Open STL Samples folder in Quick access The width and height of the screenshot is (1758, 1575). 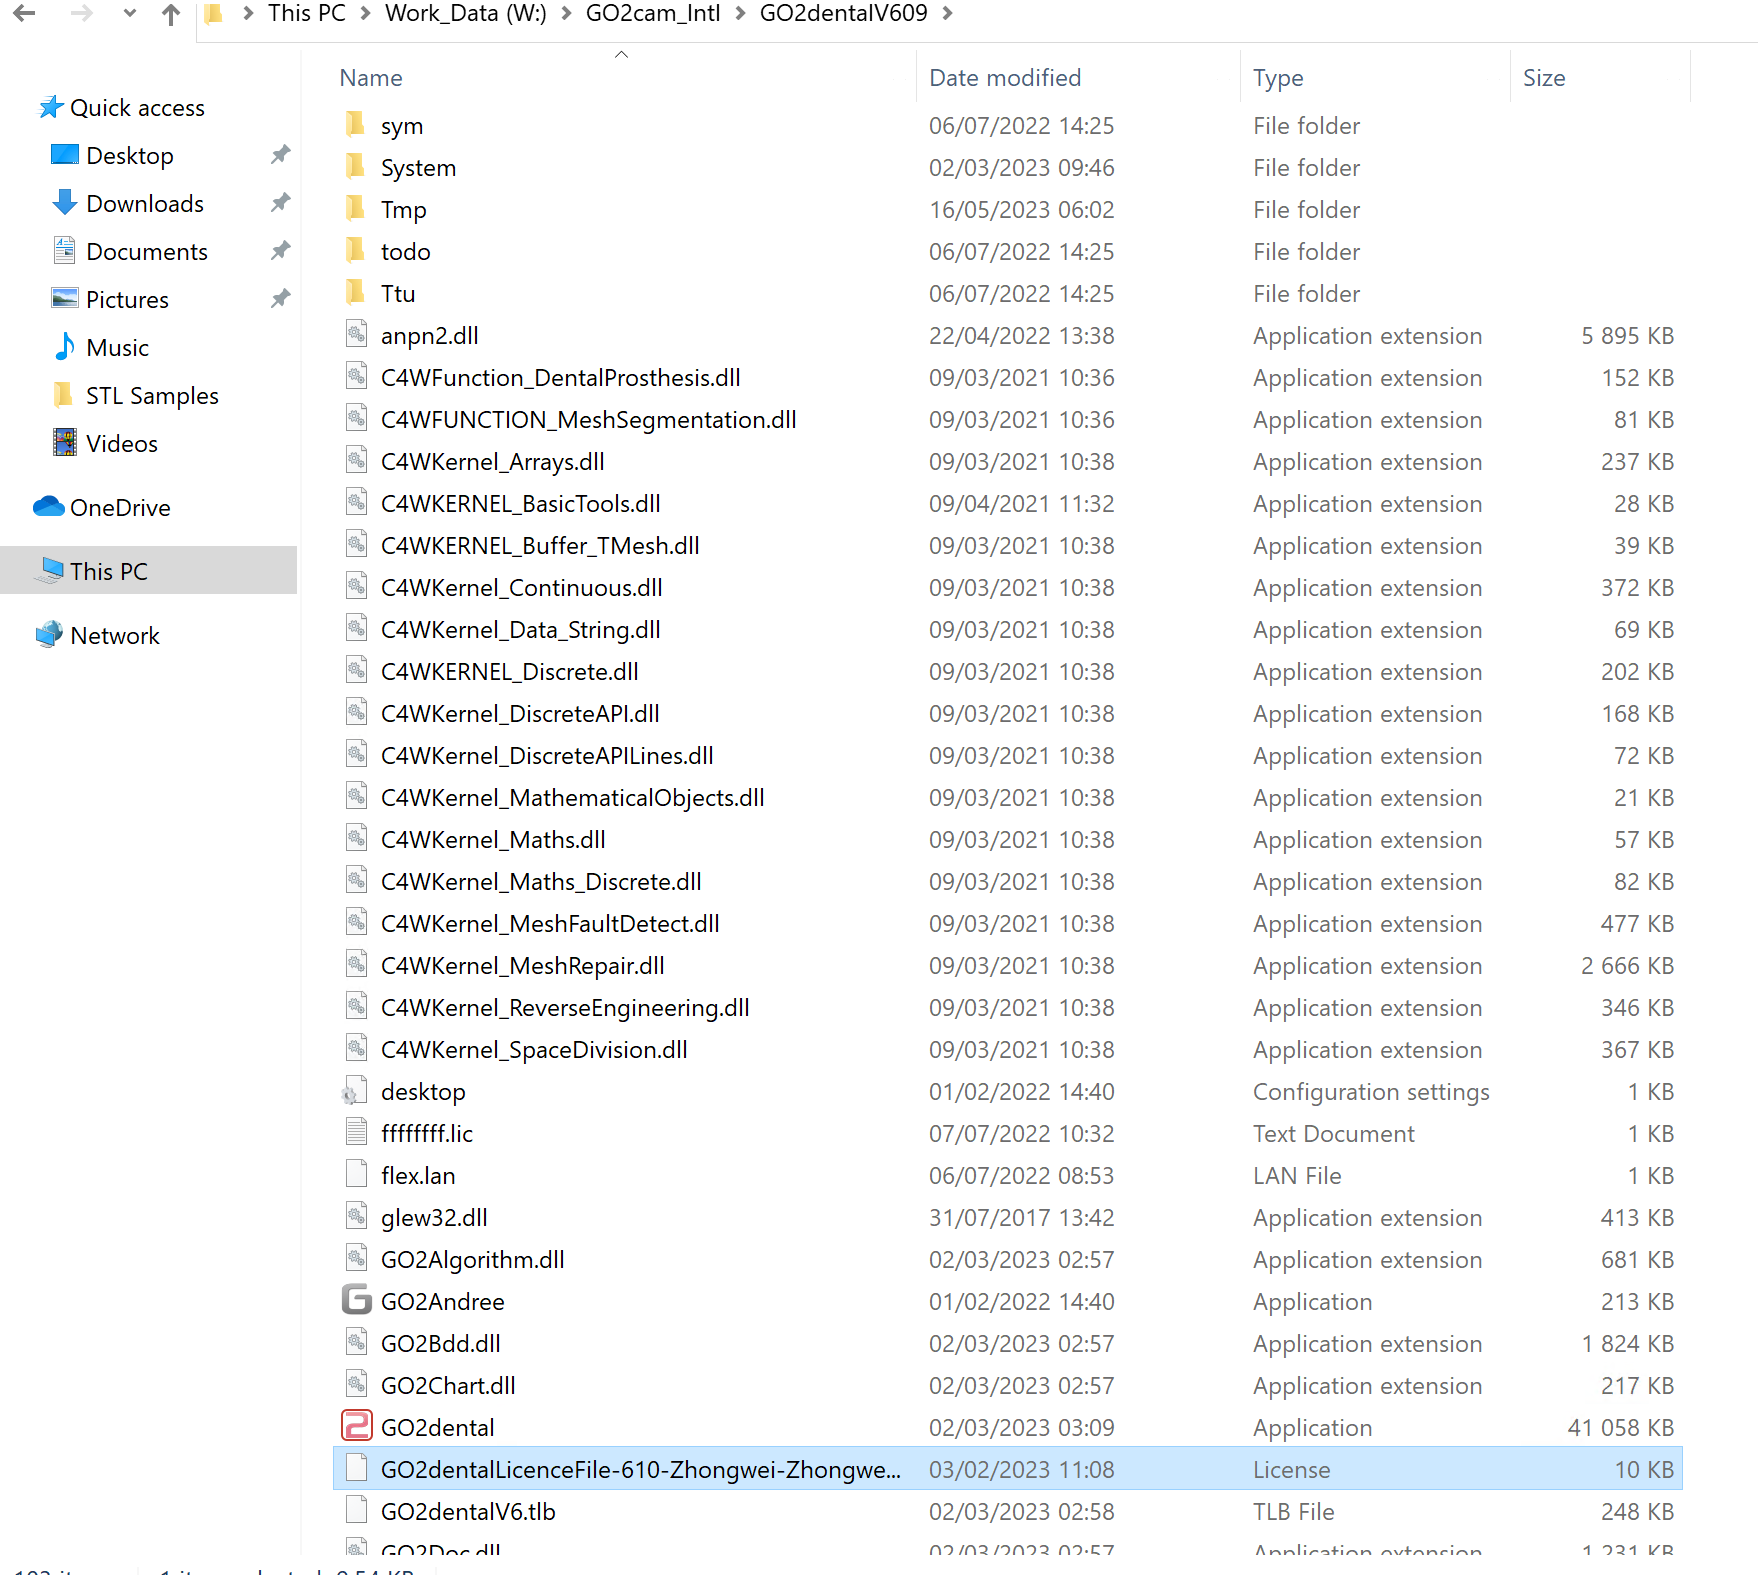152,396
